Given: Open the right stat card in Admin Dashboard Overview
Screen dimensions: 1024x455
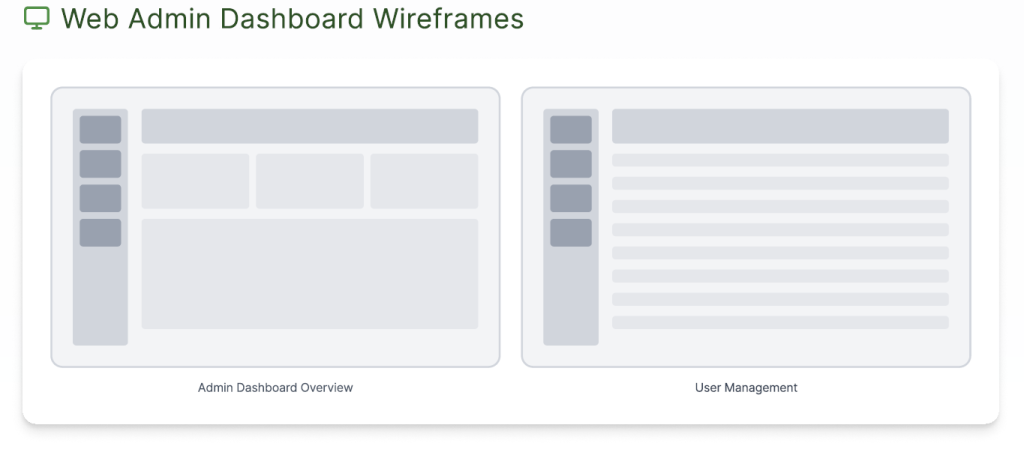Looking at the screenshot, I should [x=424, y=181].
